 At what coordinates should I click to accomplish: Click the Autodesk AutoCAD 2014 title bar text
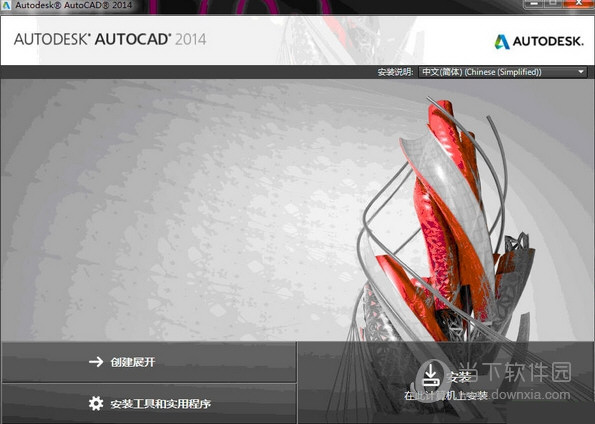tap(74, 5)
